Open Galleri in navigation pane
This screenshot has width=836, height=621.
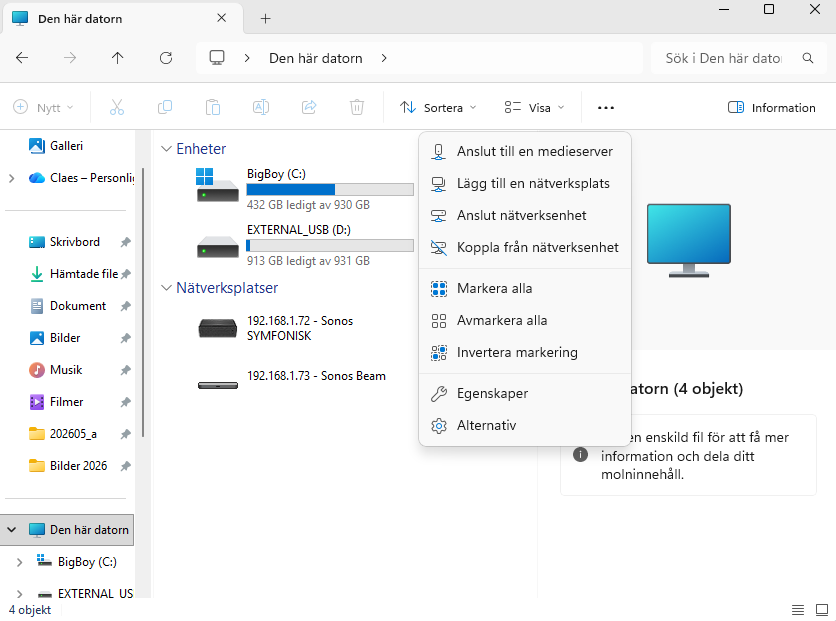click(67, 146)
